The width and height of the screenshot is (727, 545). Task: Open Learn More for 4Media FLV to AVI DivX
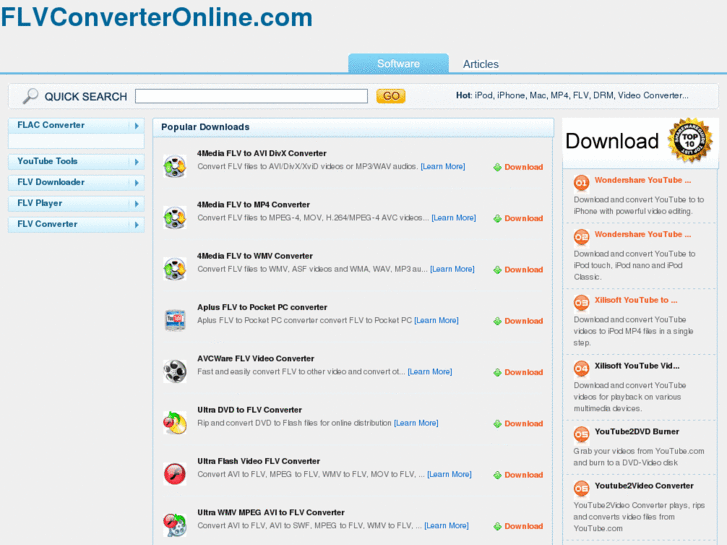(443, 167)
